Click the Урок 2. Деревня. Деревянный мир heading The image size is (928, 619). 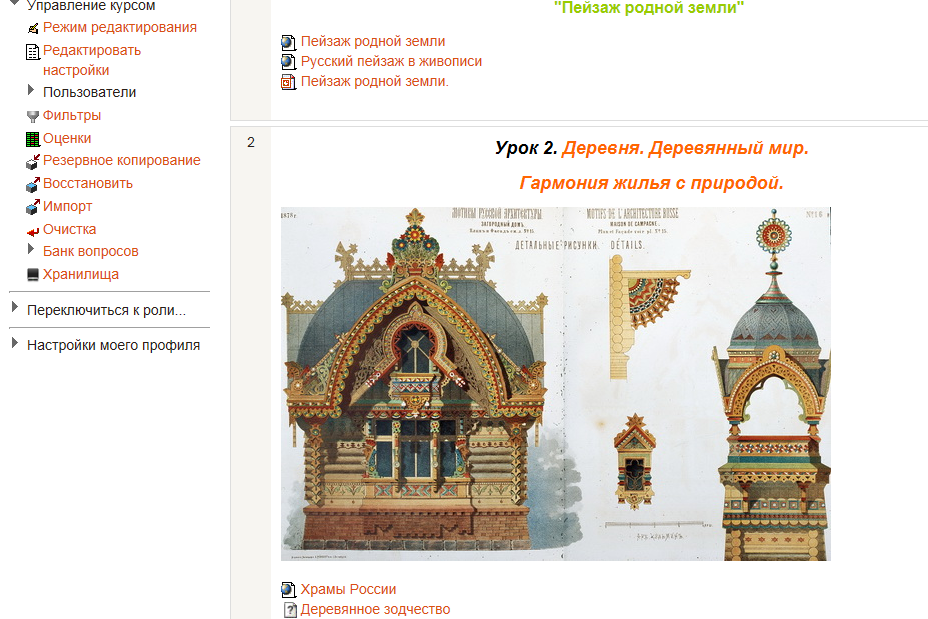pyautogui.click(x=652, y=148)
